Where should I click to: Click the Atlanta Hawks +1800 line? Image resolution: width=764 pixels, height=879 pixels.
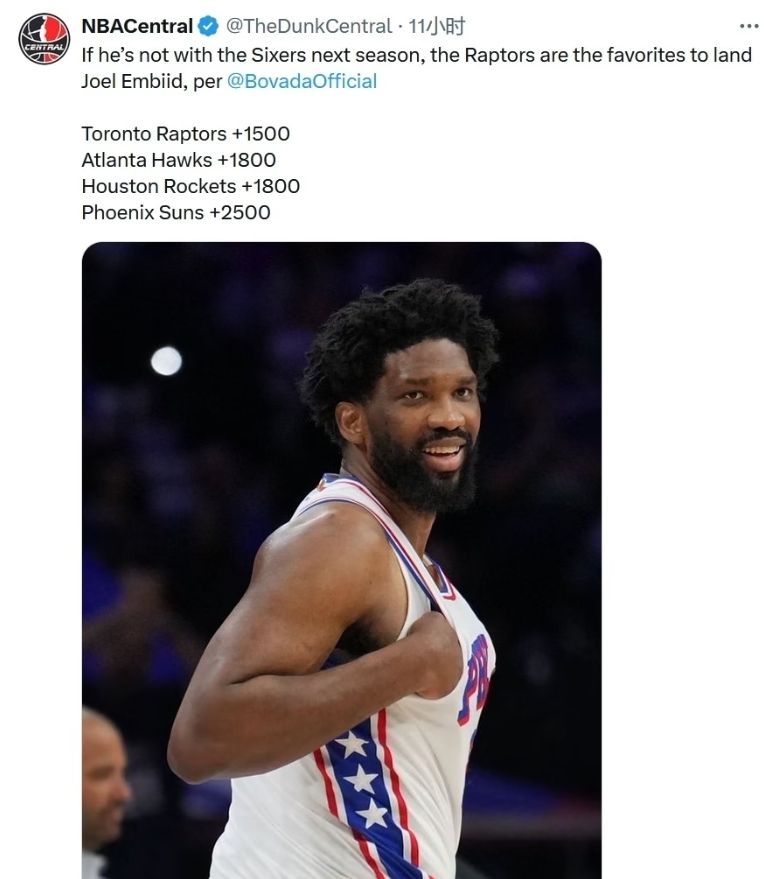(x=179, y=160)
